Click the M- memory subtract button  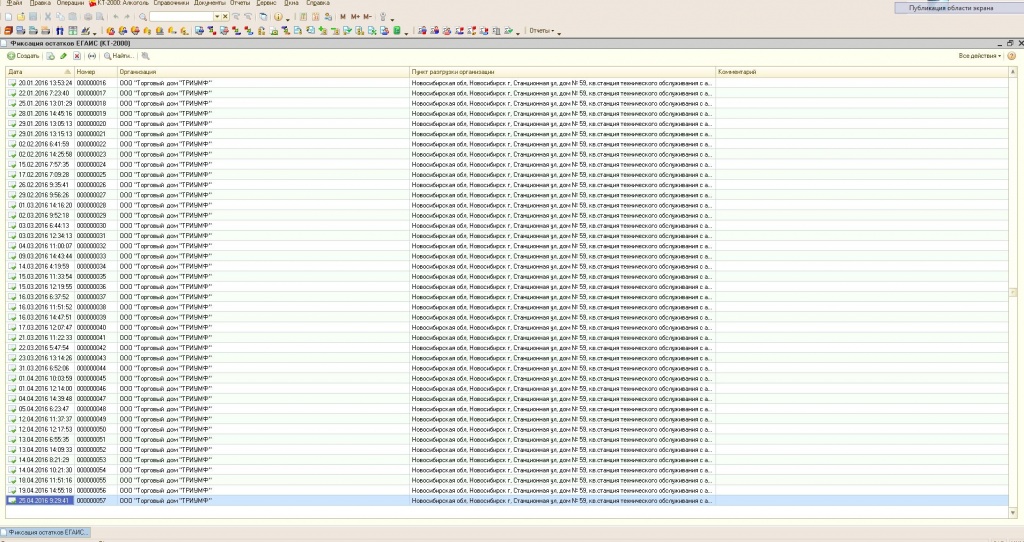368,17
